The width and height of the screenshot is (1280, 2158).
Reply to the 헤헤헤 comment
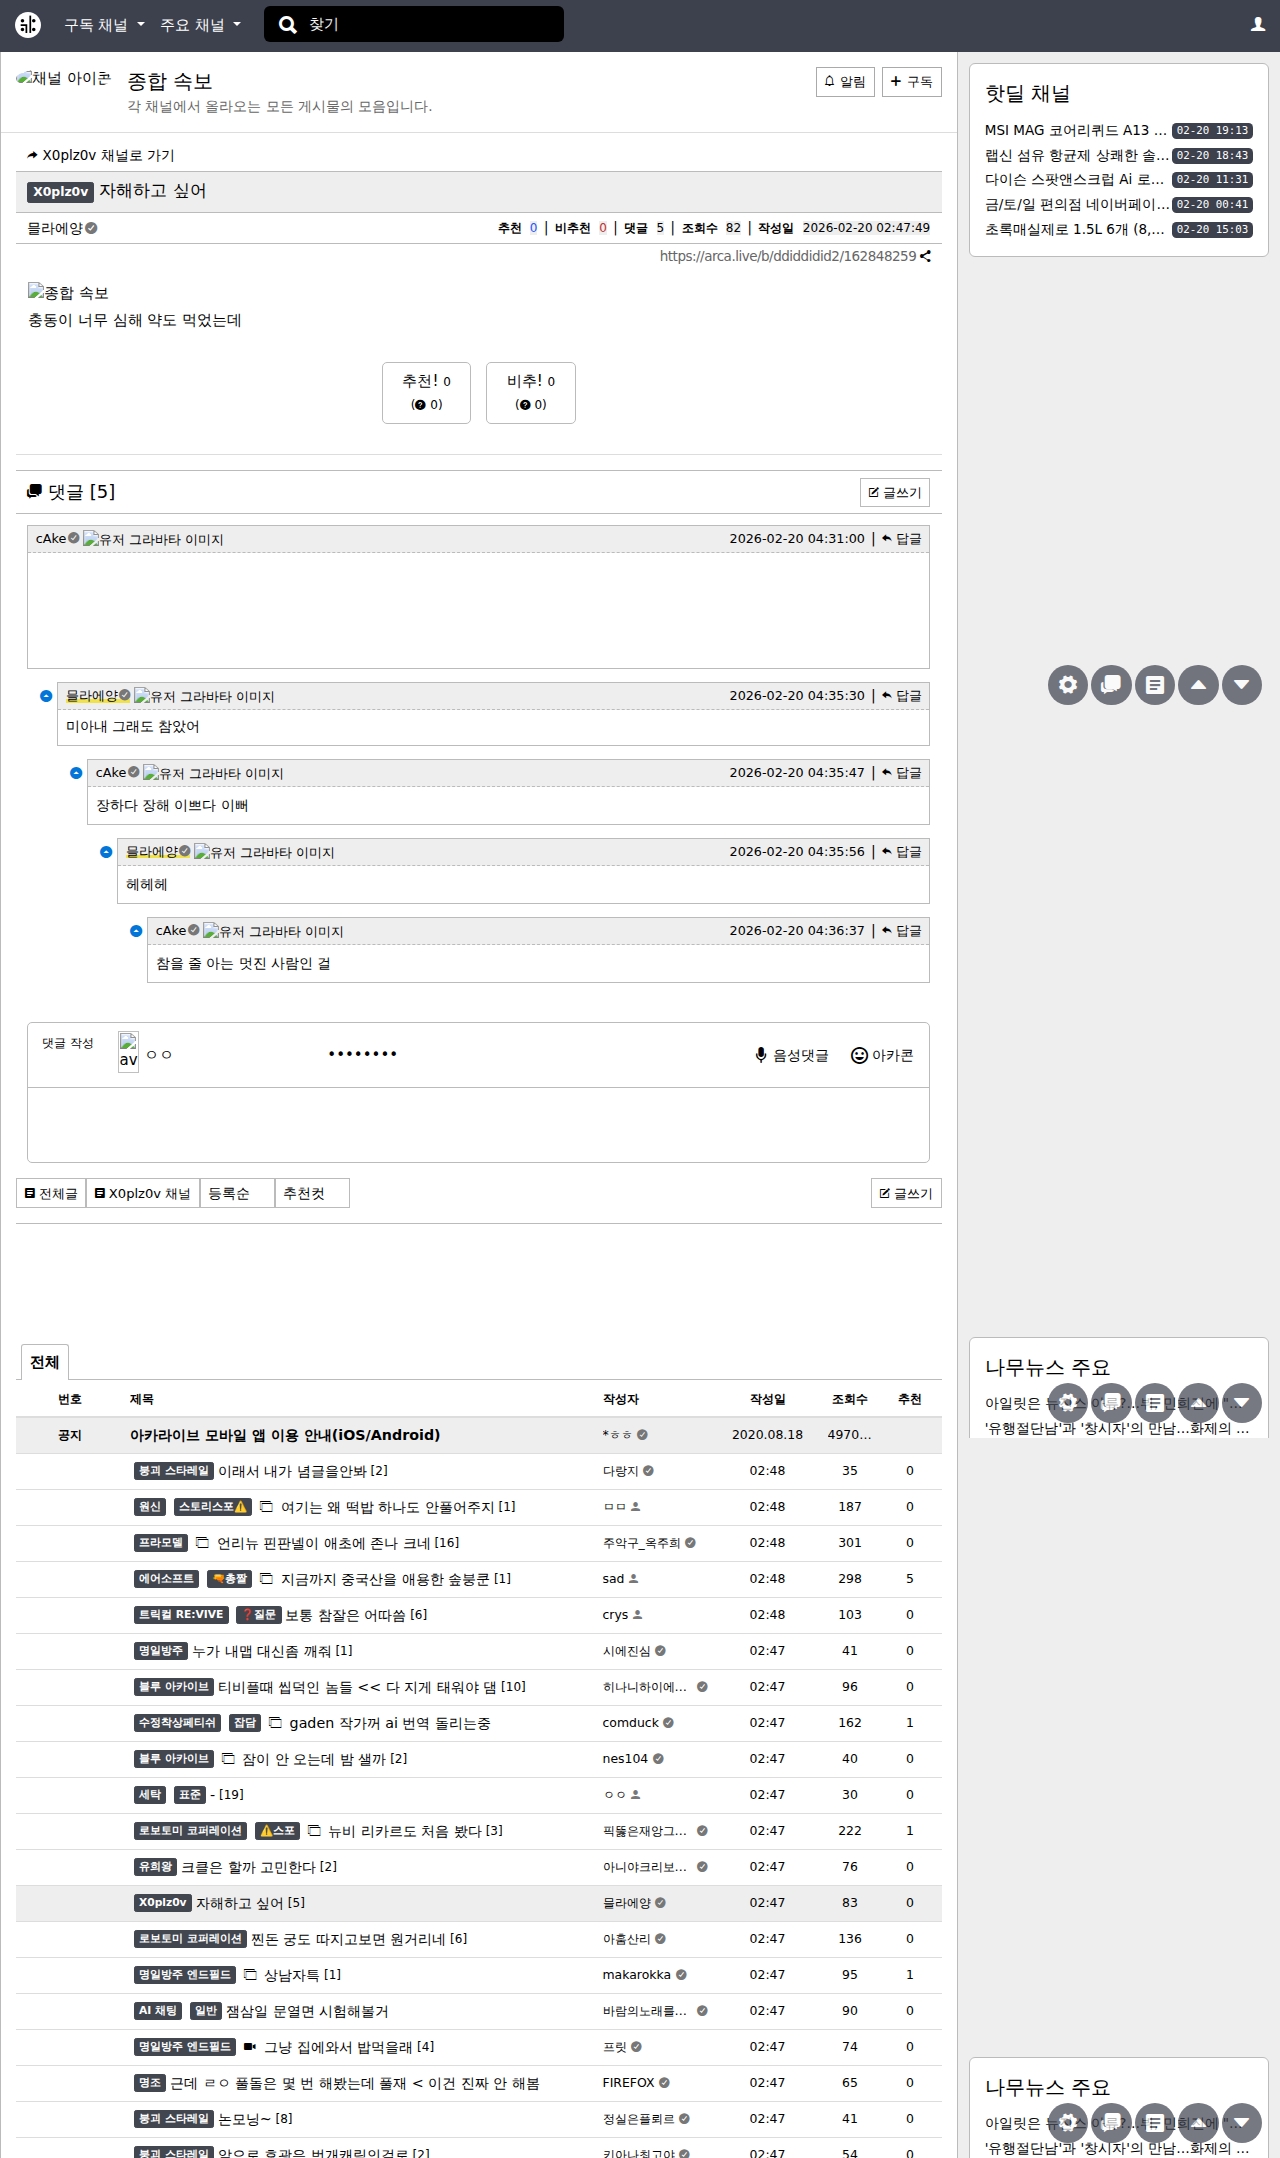901,852
